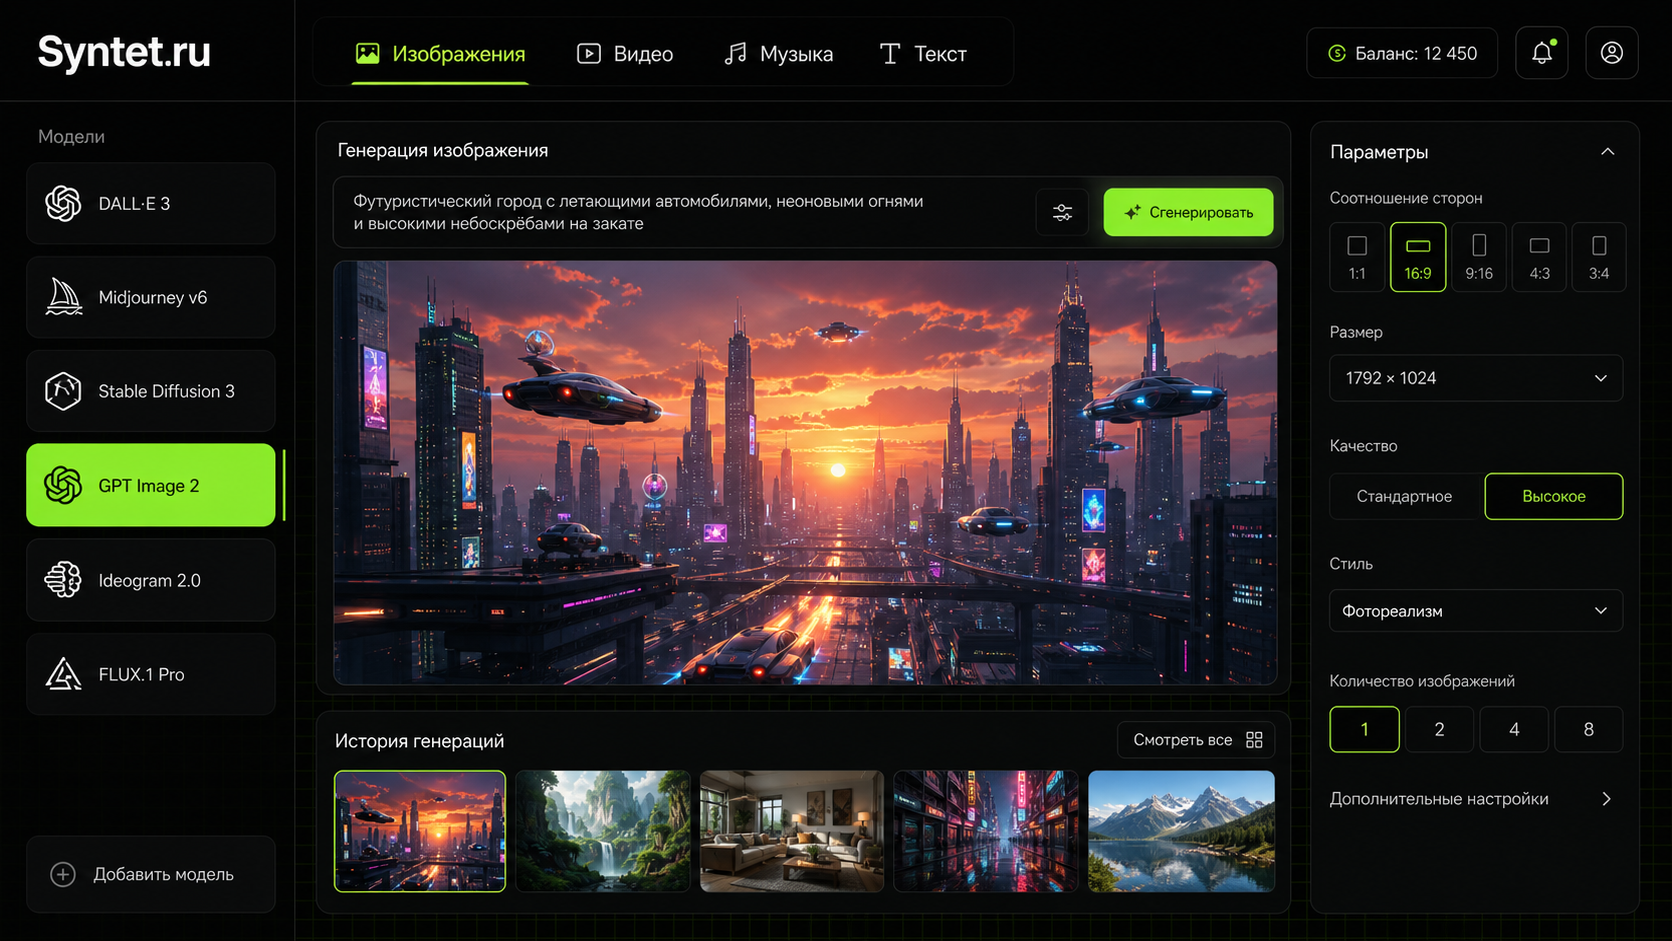This screenshot has width=1672, height=941.
Task: Switch to the Видео tab
Action: [x=625, y=54]
